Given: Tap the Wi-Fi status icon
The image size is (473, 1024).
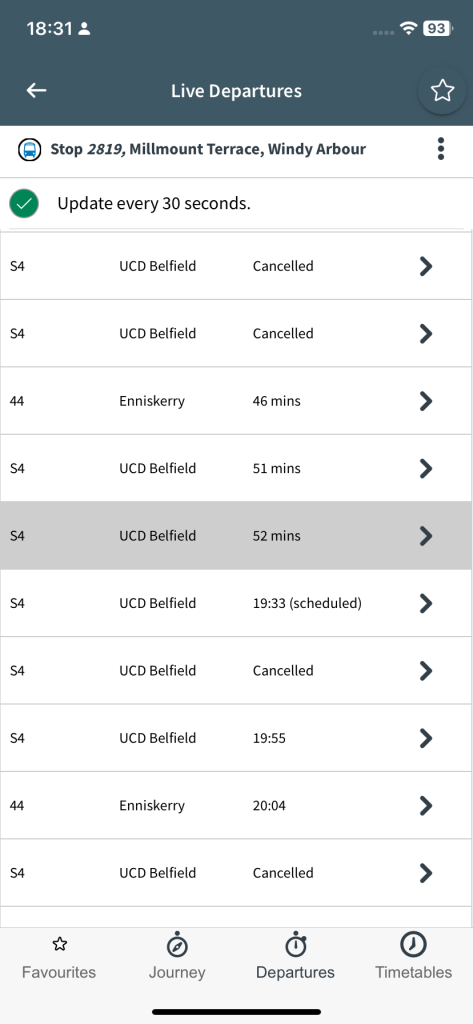Looking at the screenshot, I should (409, 28).
